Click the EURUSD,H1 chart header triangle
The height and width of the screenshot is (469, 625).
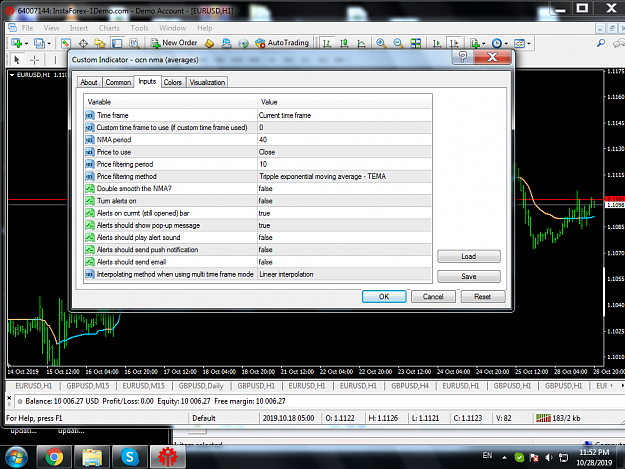pyautogui.click(x=12, y=75)
